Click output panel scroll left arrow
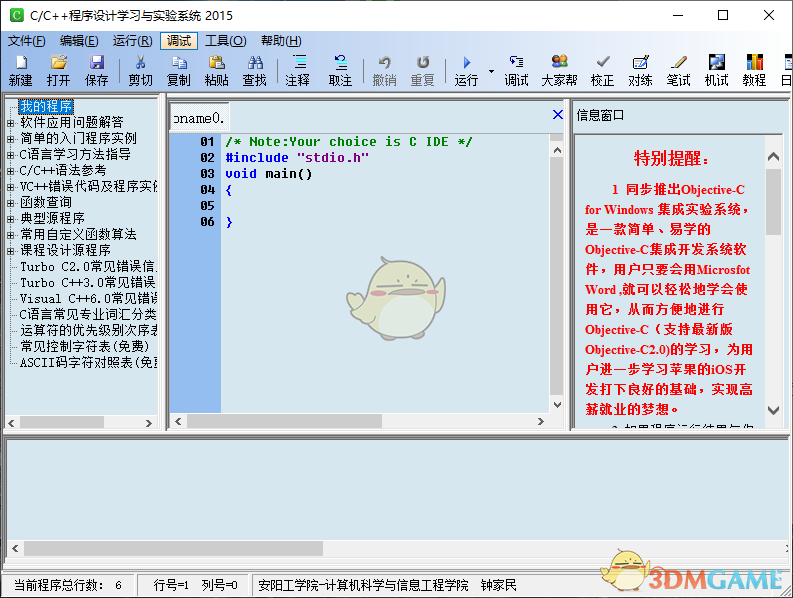 (15, 548)
